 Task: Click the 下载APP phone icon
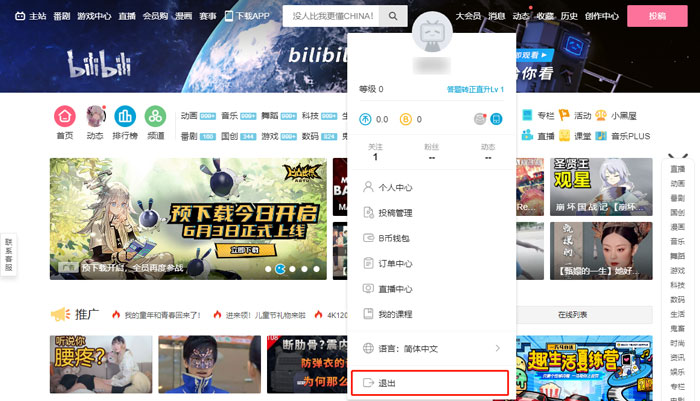[x=229, y=16]
